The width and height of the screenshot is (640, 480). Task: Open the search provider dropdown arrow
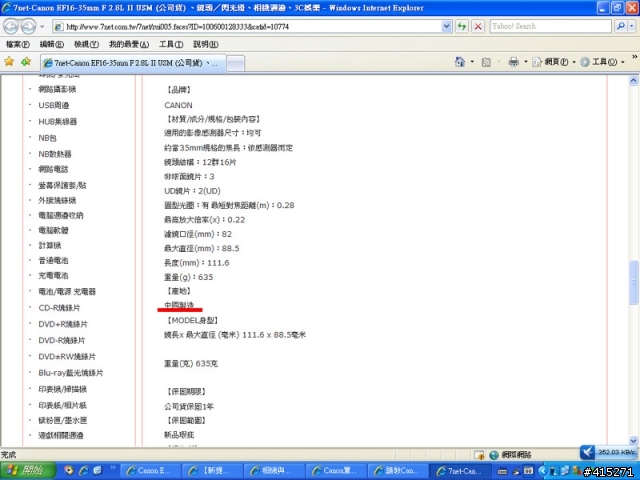pyautogui.click(x=632, y=27)
